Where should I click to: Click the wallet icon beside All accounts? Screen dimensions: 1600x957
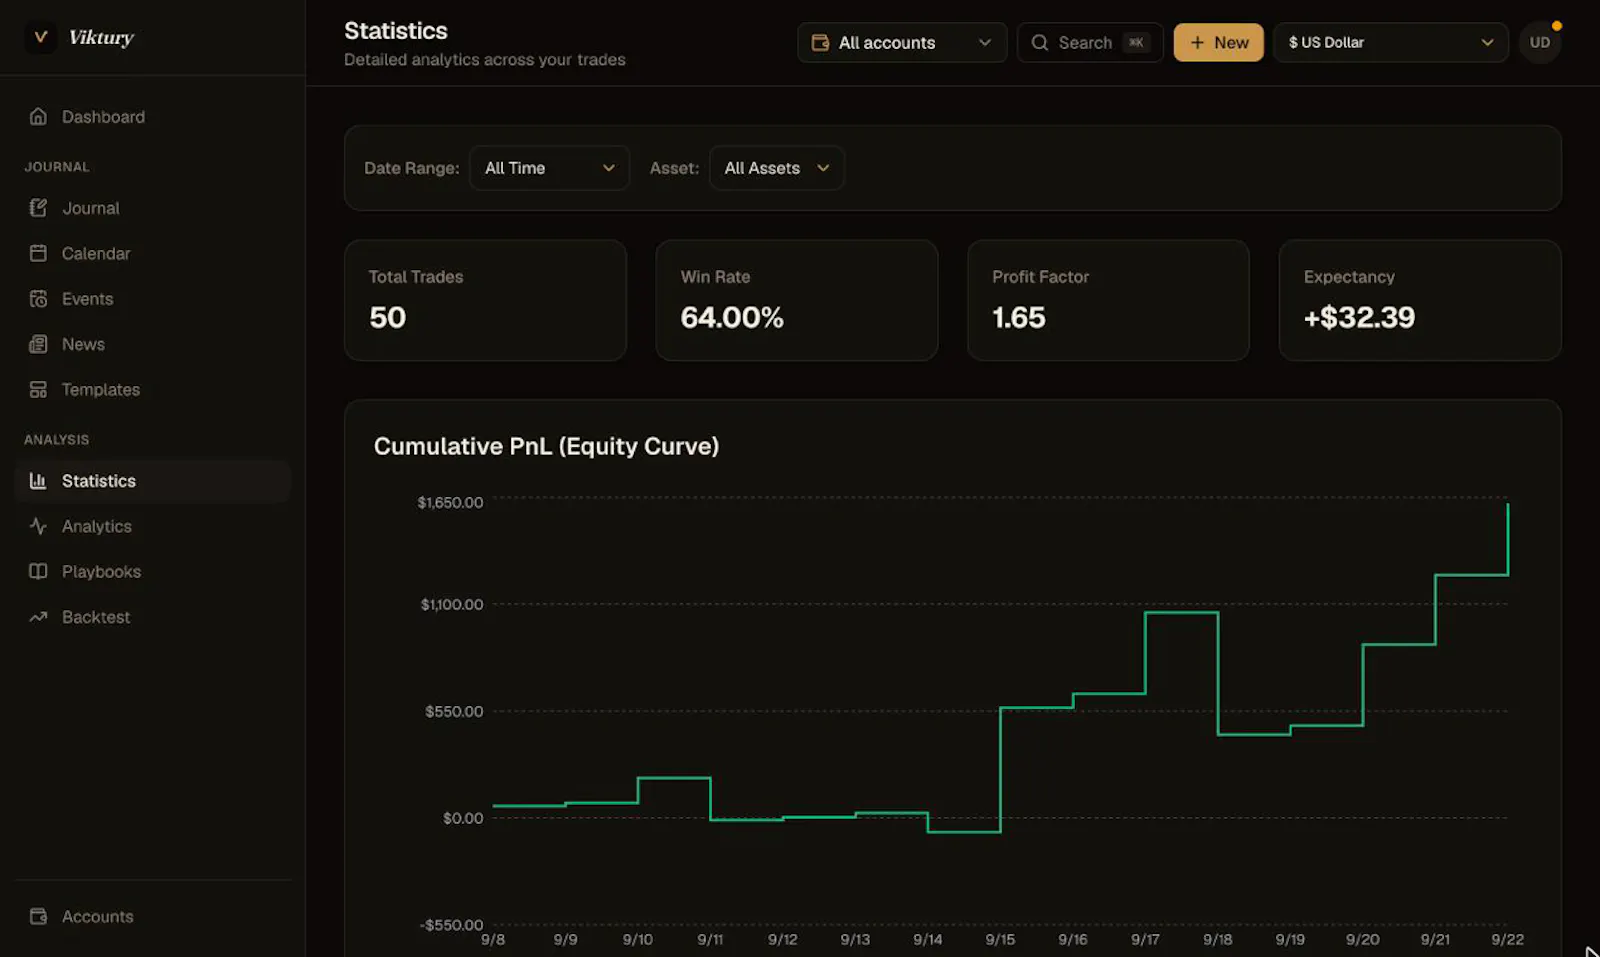820,43
